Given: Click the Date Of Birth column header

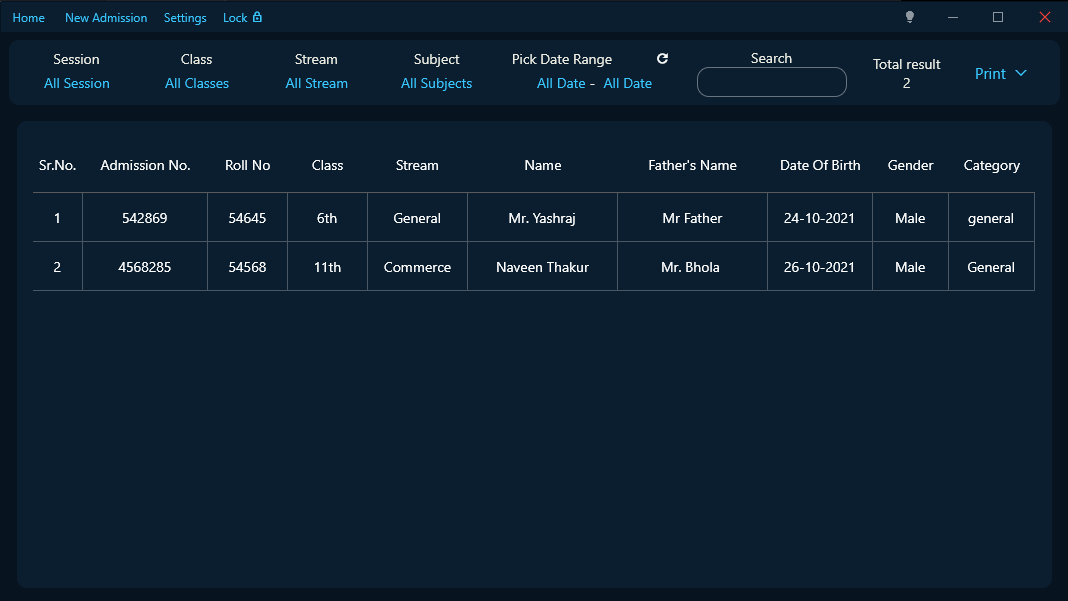Looking at the screenshot, I should coord(820,166).
